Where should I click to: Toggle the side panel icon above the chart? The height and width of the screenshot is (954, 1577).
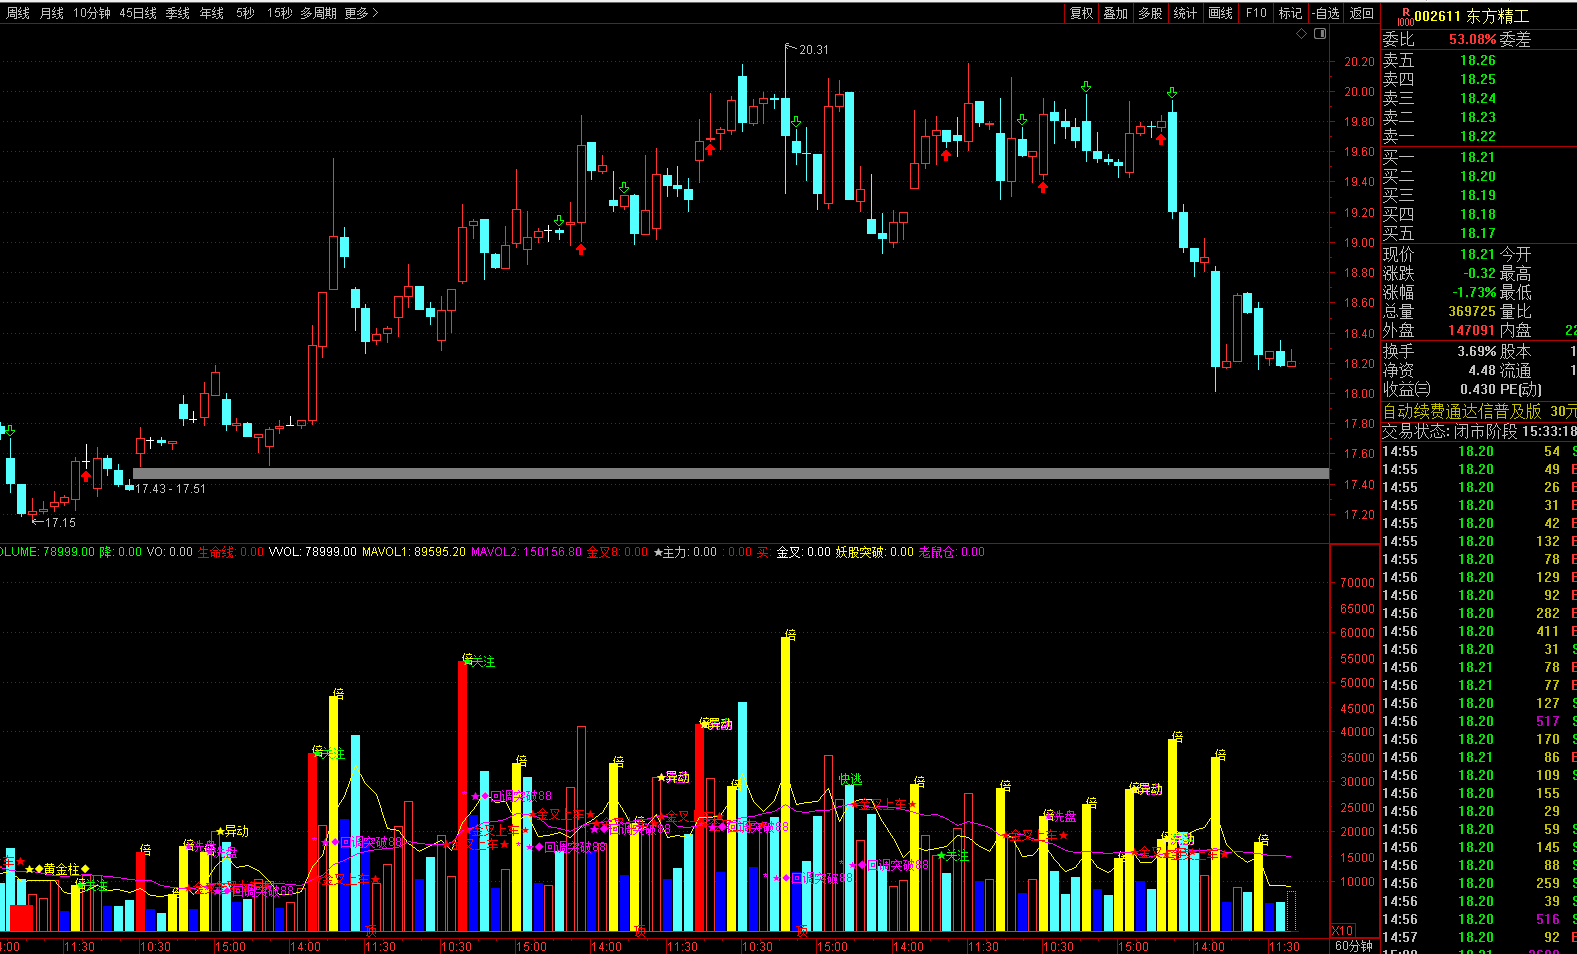(x=1320, y=34)
